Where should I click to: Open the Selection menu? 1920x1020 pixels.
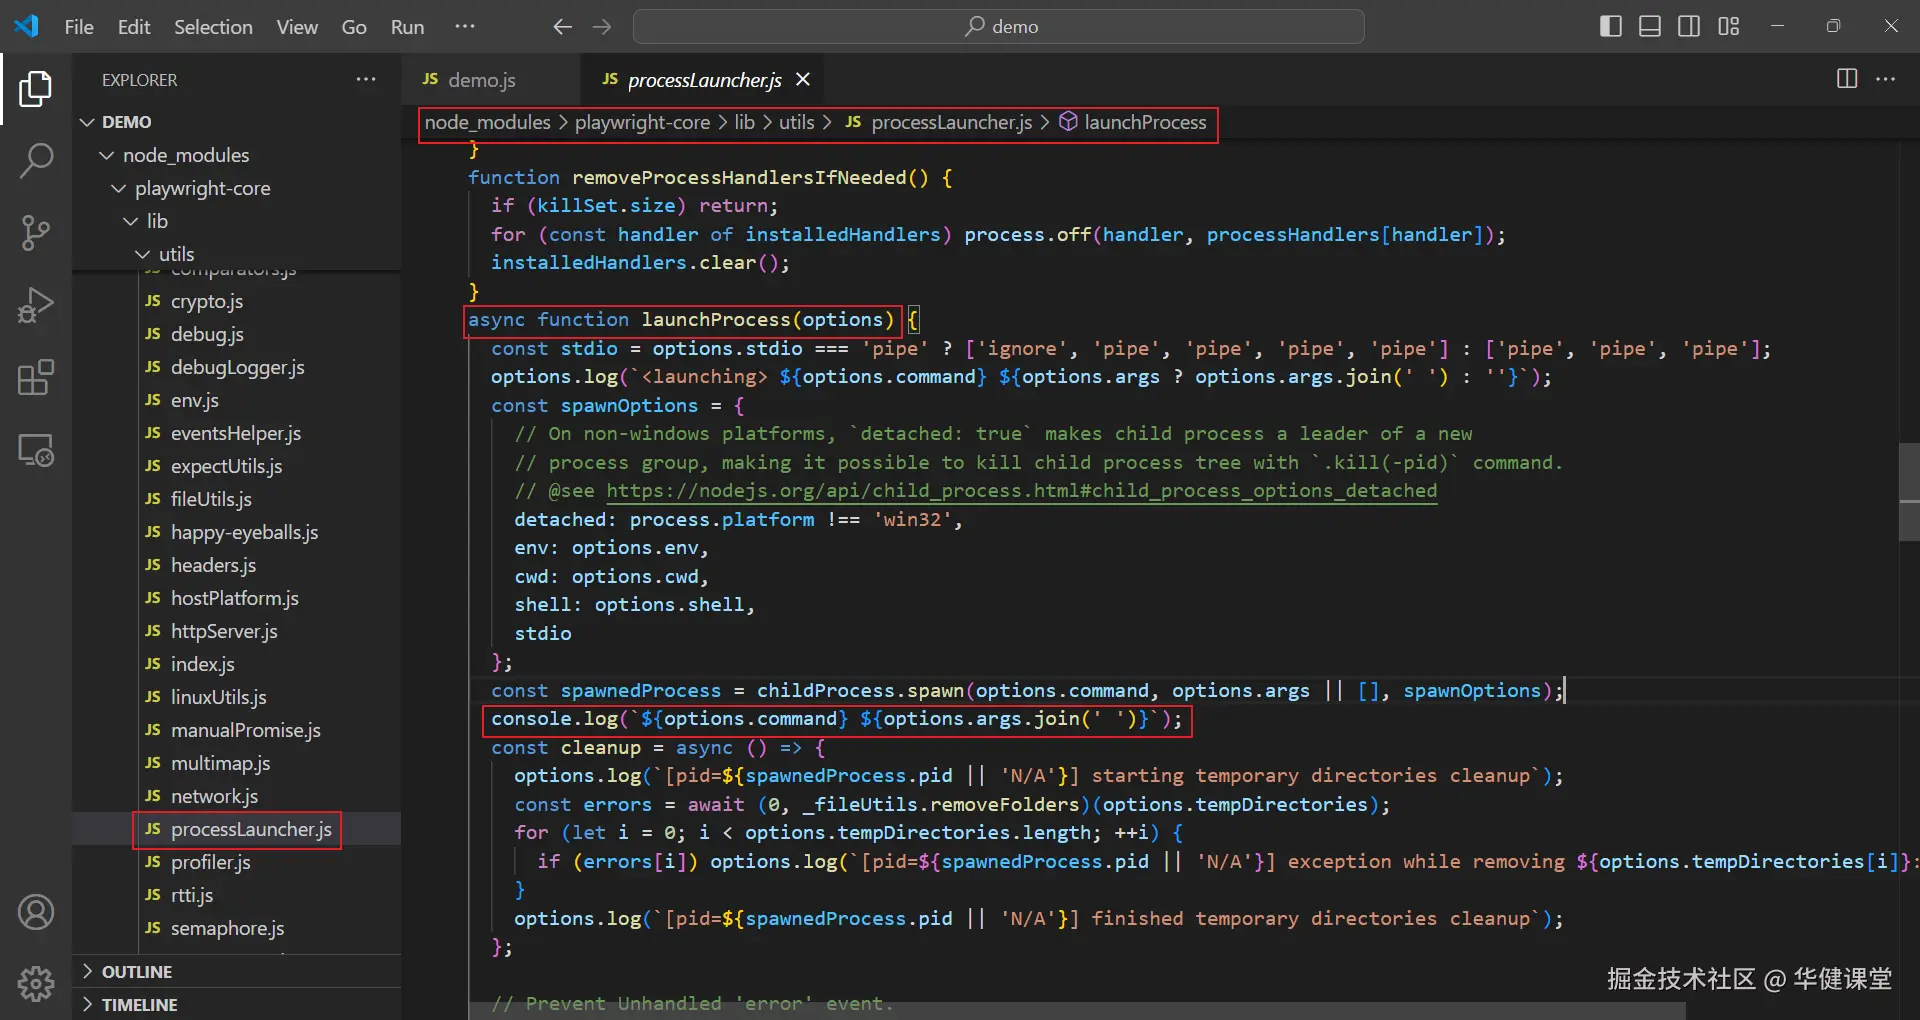click(x=213, y=27)
